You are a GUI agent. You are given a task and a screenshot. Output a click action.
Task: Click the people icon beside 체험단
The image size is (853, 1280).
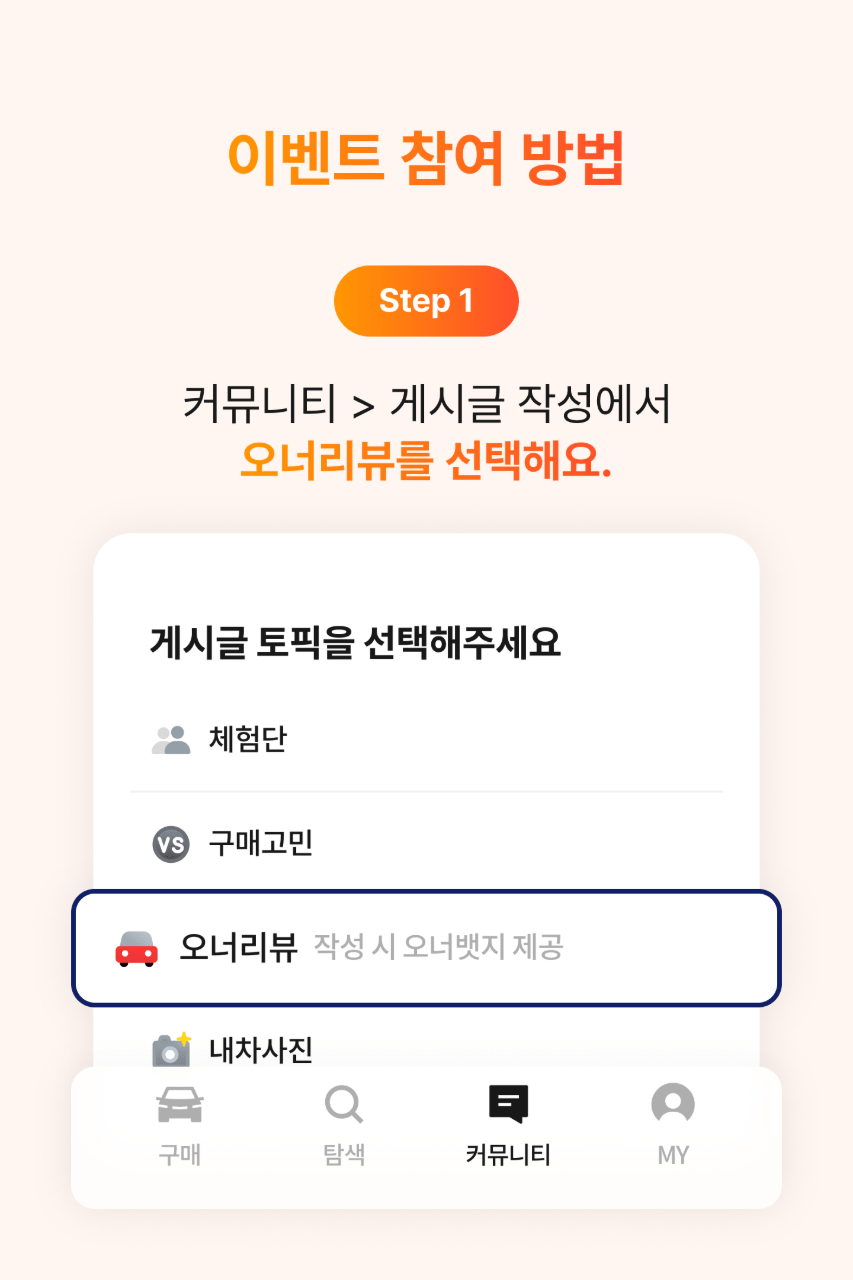click(x=171, y=740)
